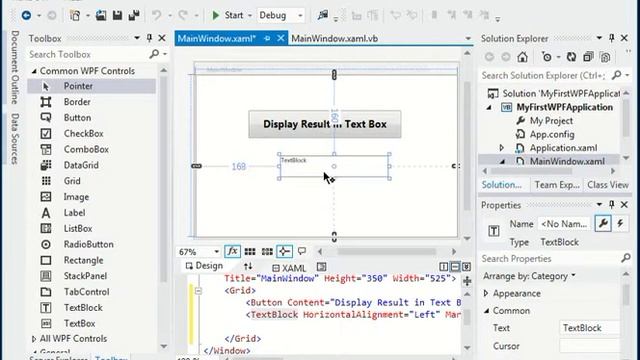Open the Arrange by: Category dropdown
640x360 pixels.
click(x=529, y=276)
